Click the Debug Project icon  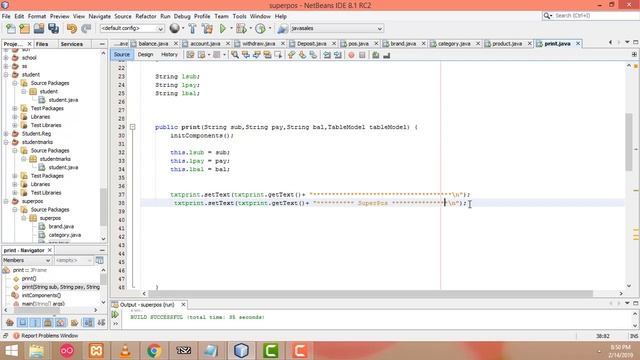tap(241, 29)
